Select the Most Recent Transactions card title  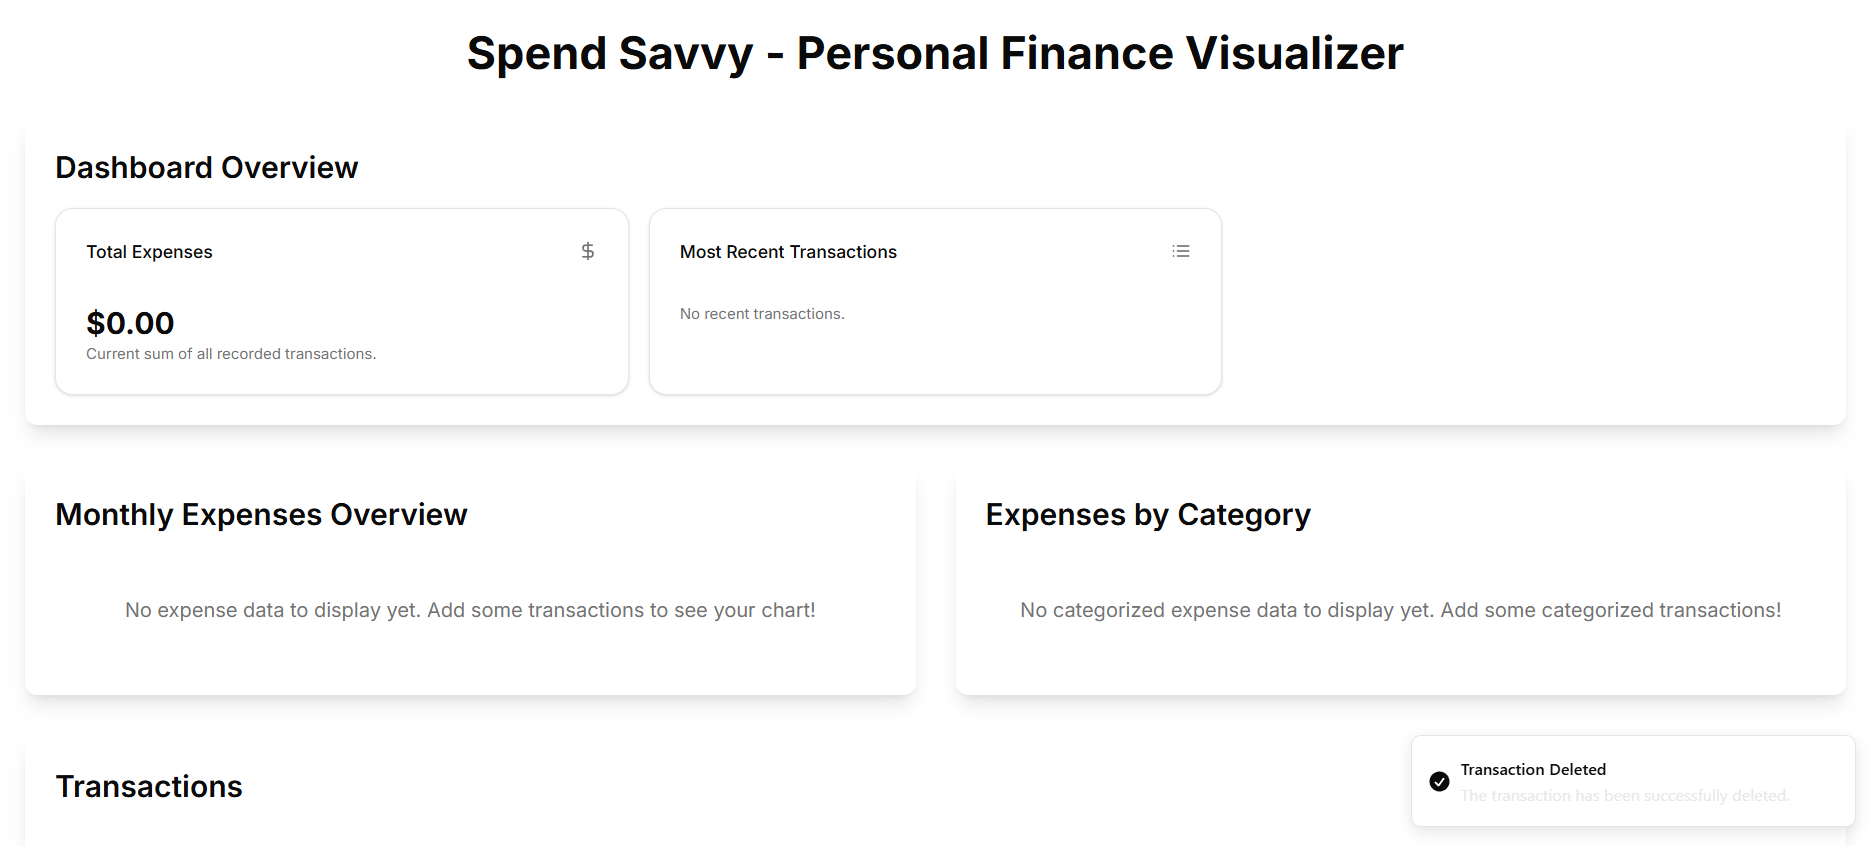(788, 252)
